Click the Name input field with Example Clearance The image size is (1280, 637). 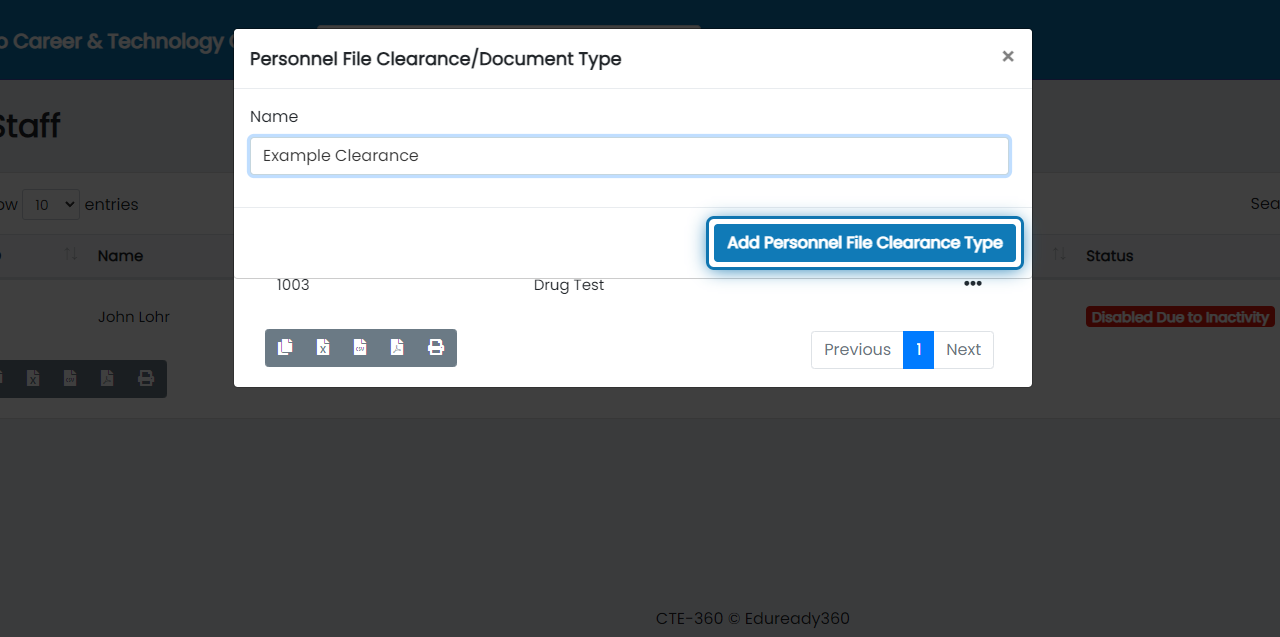629,156
